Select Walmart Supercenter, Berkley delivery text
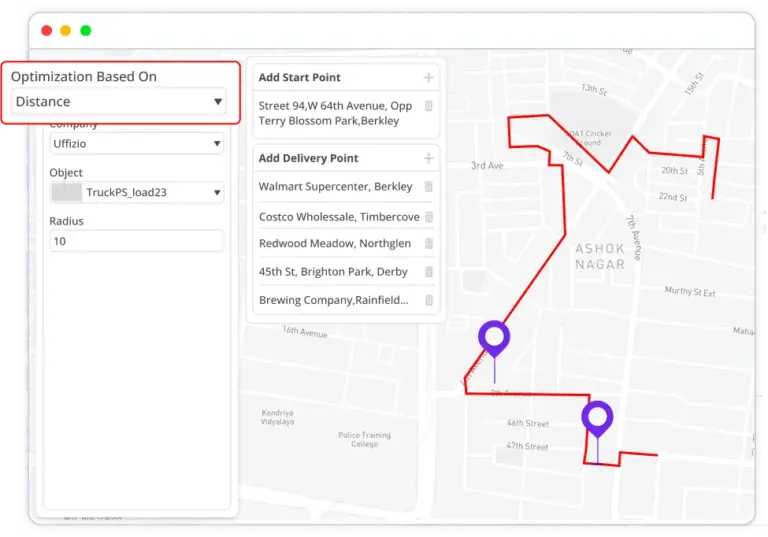Image resolution: width=768 pixels, height=537 pixels. (x=335, y=187)
